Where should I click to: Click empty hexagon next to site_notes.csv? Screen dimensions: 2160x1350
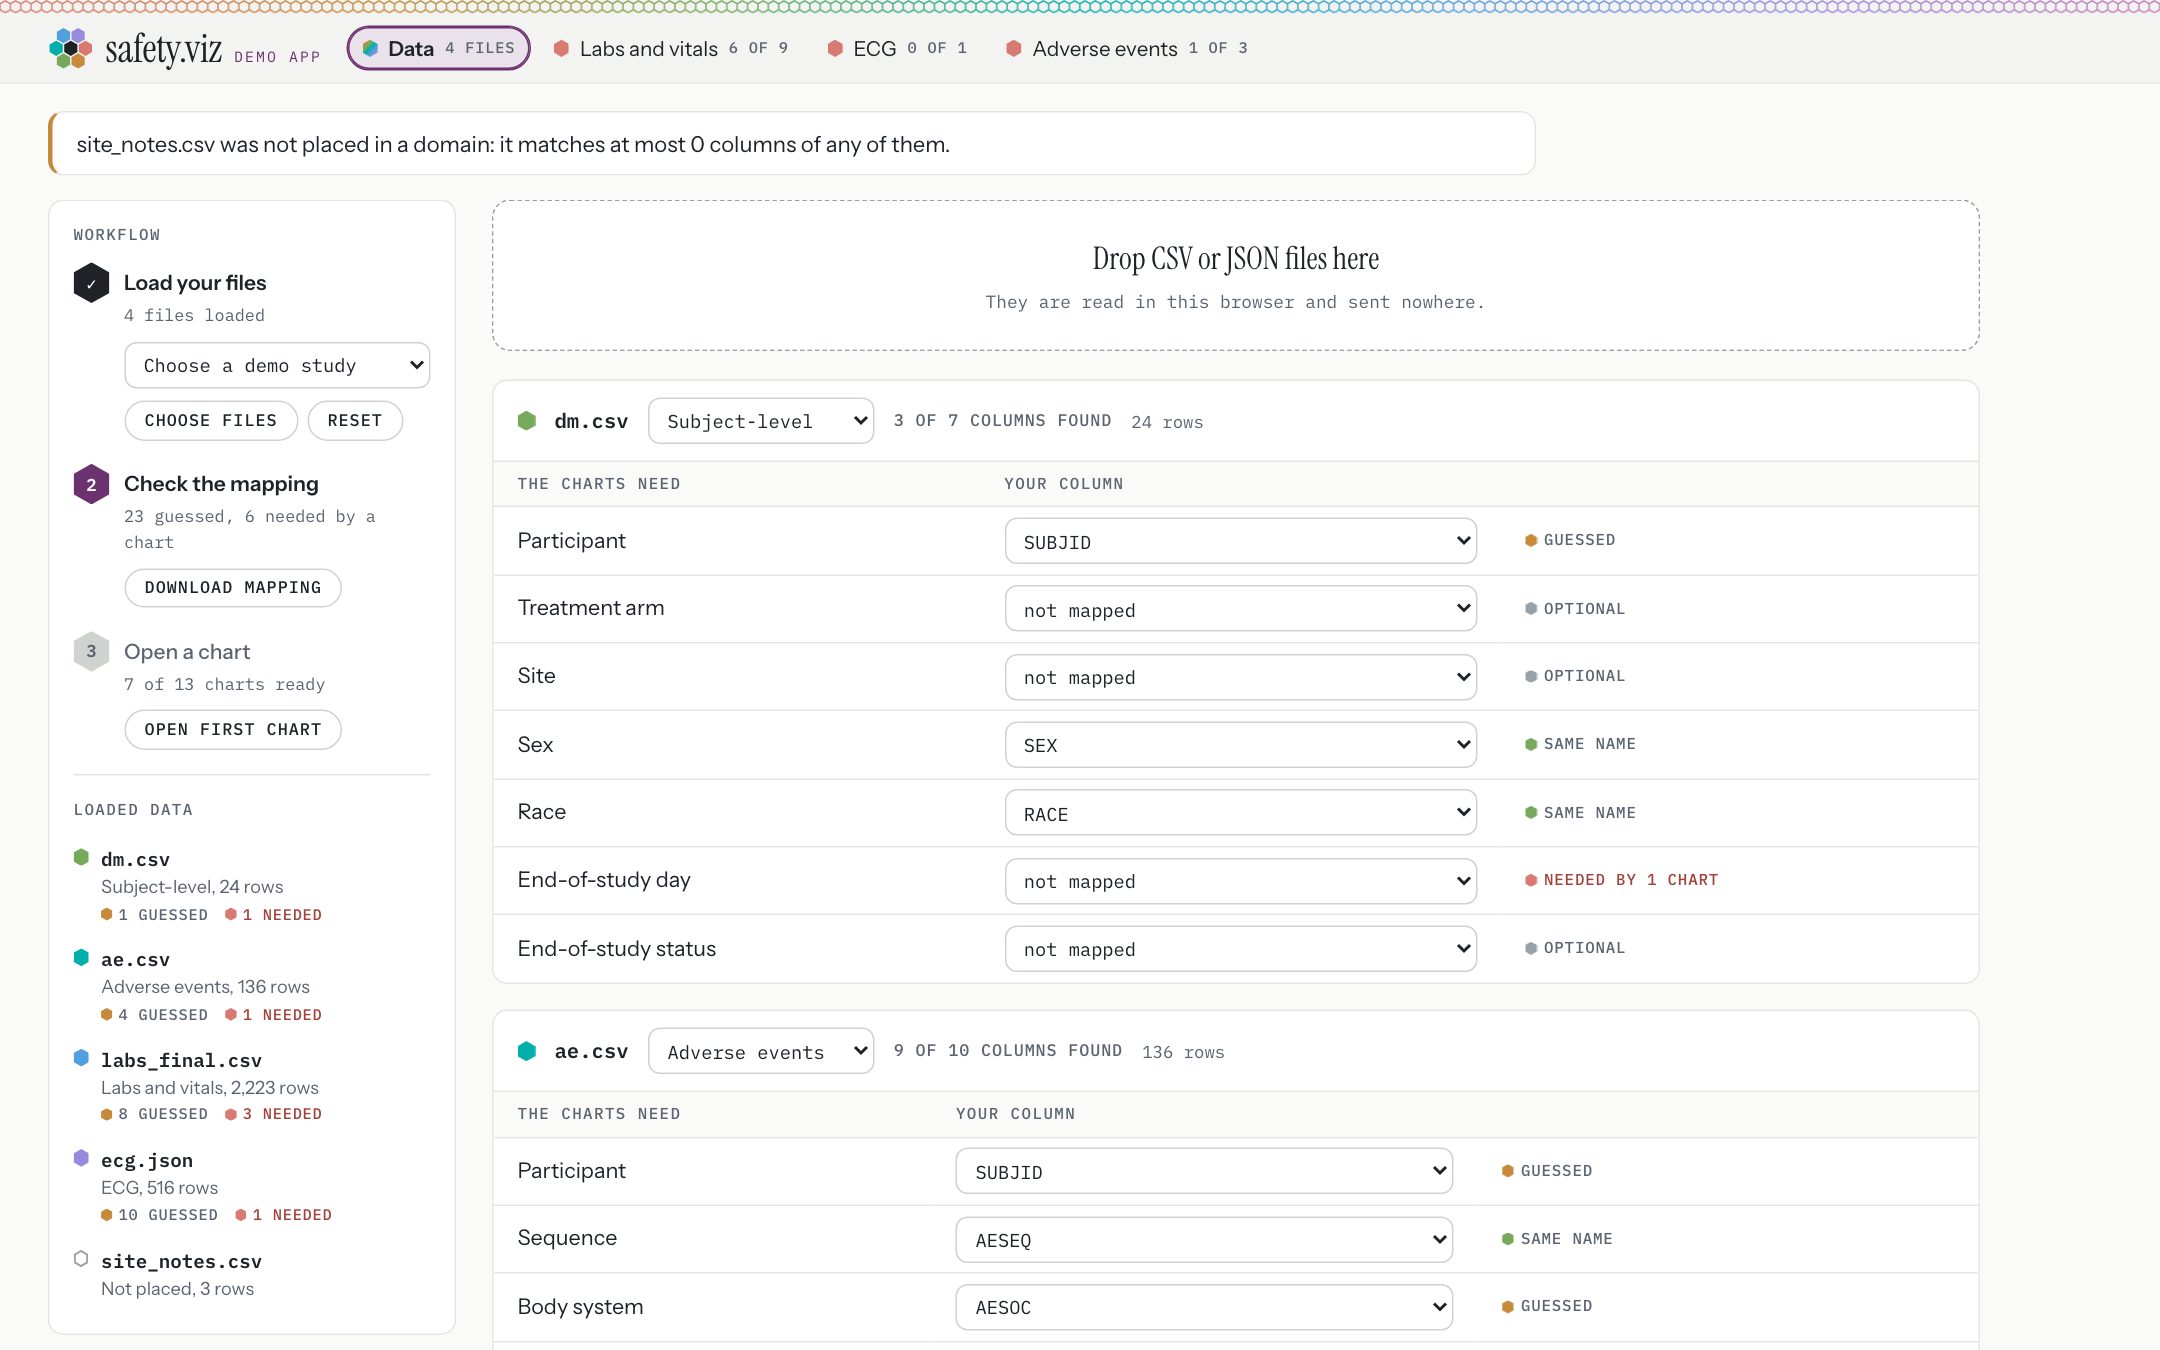[x=81, y=1259]
